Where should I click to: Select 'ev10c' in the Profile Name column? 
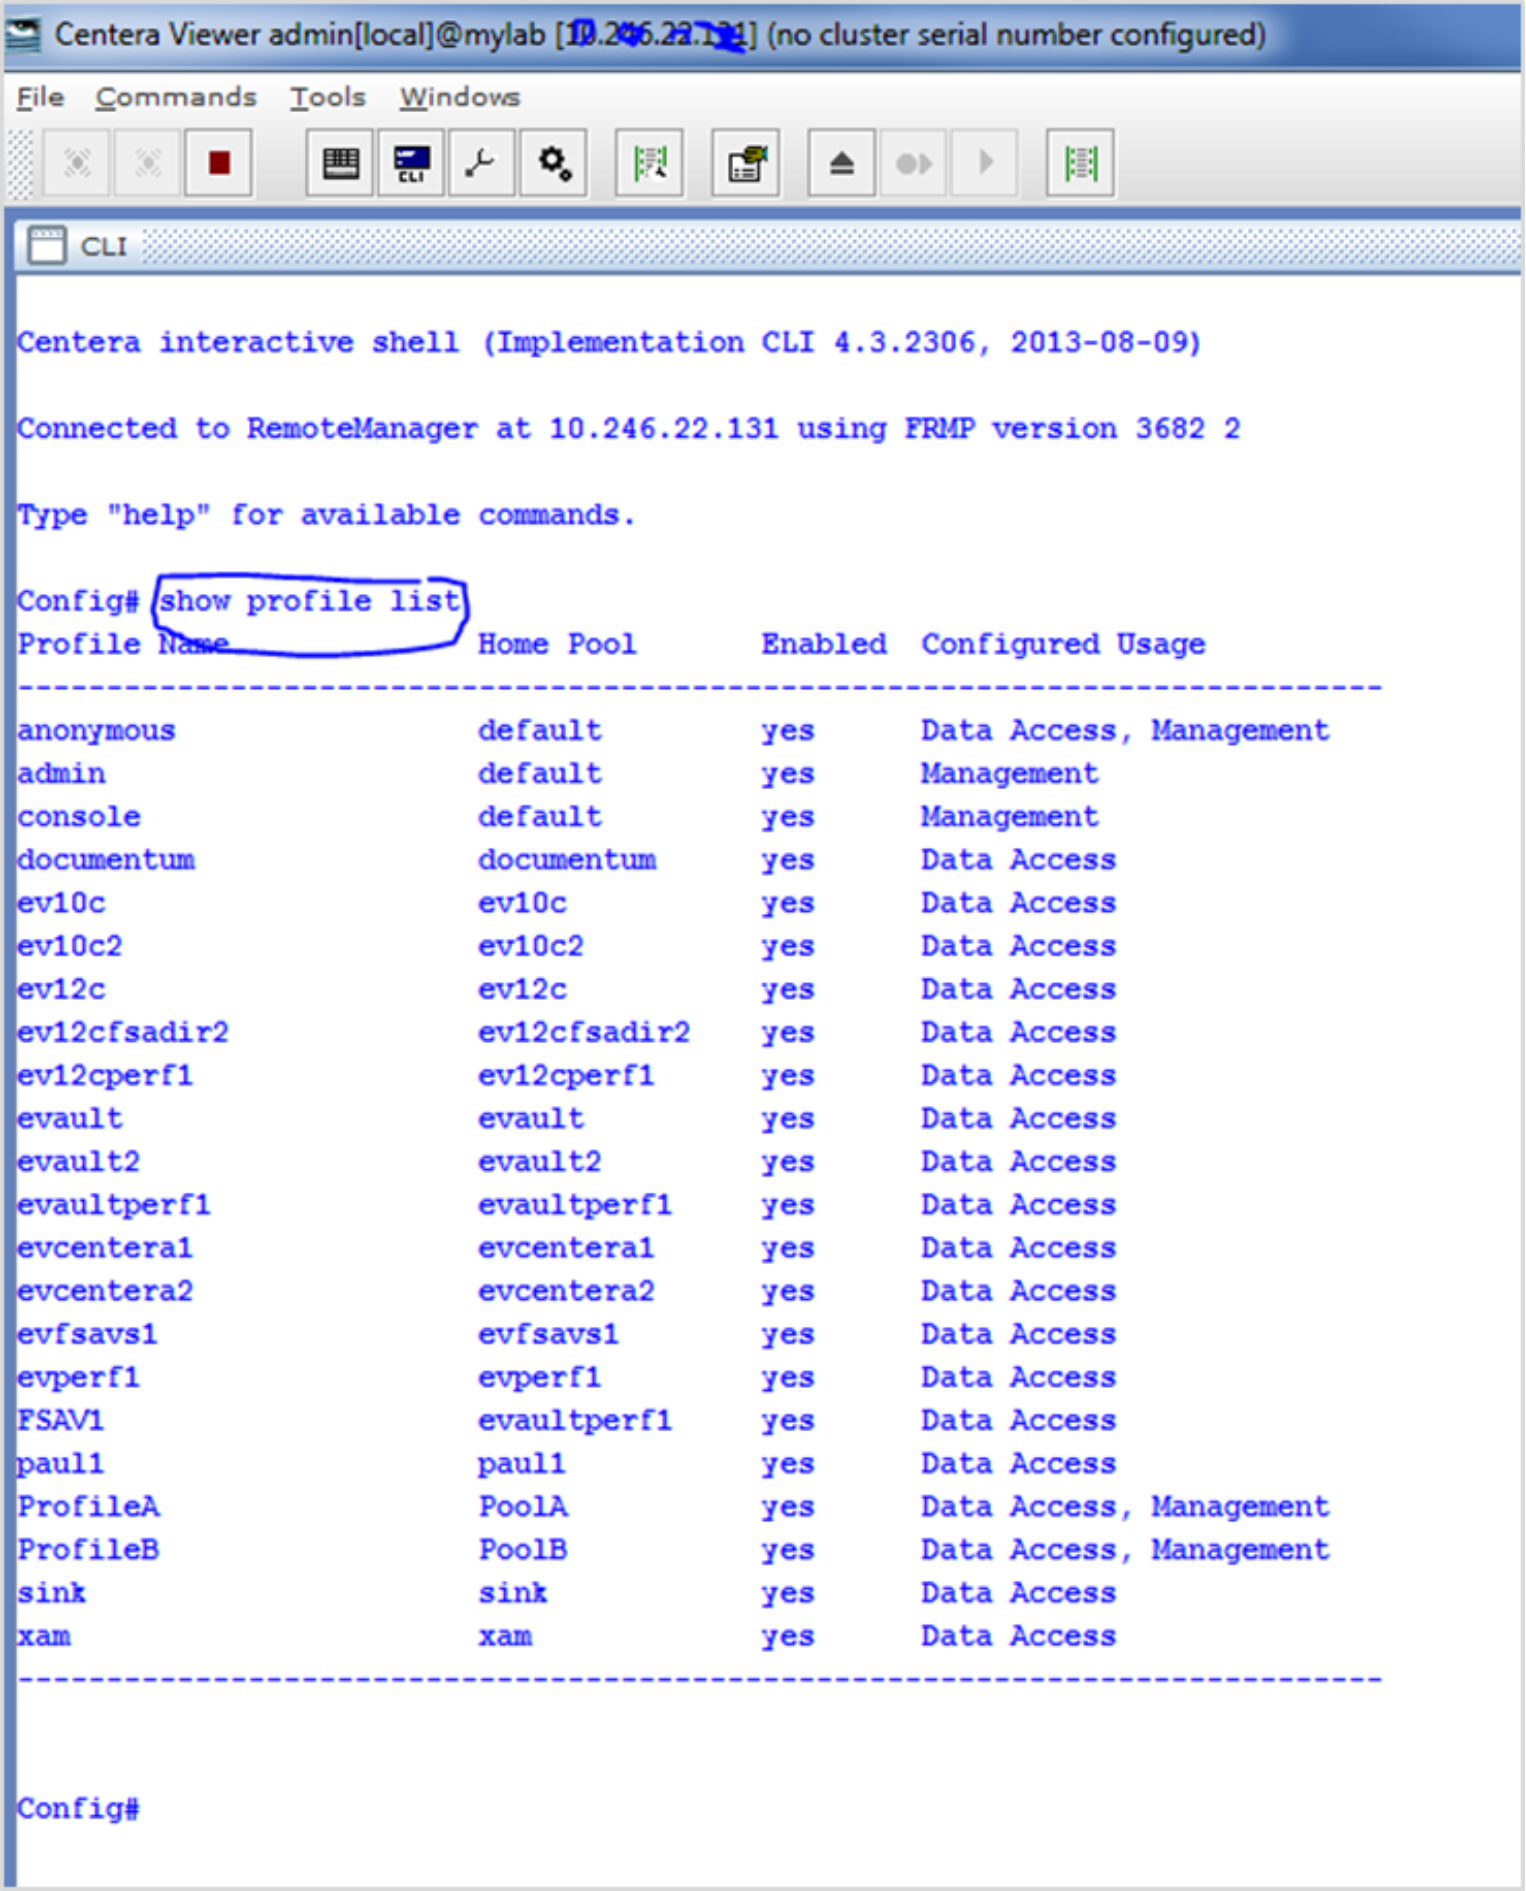click(x=62, y=903)
